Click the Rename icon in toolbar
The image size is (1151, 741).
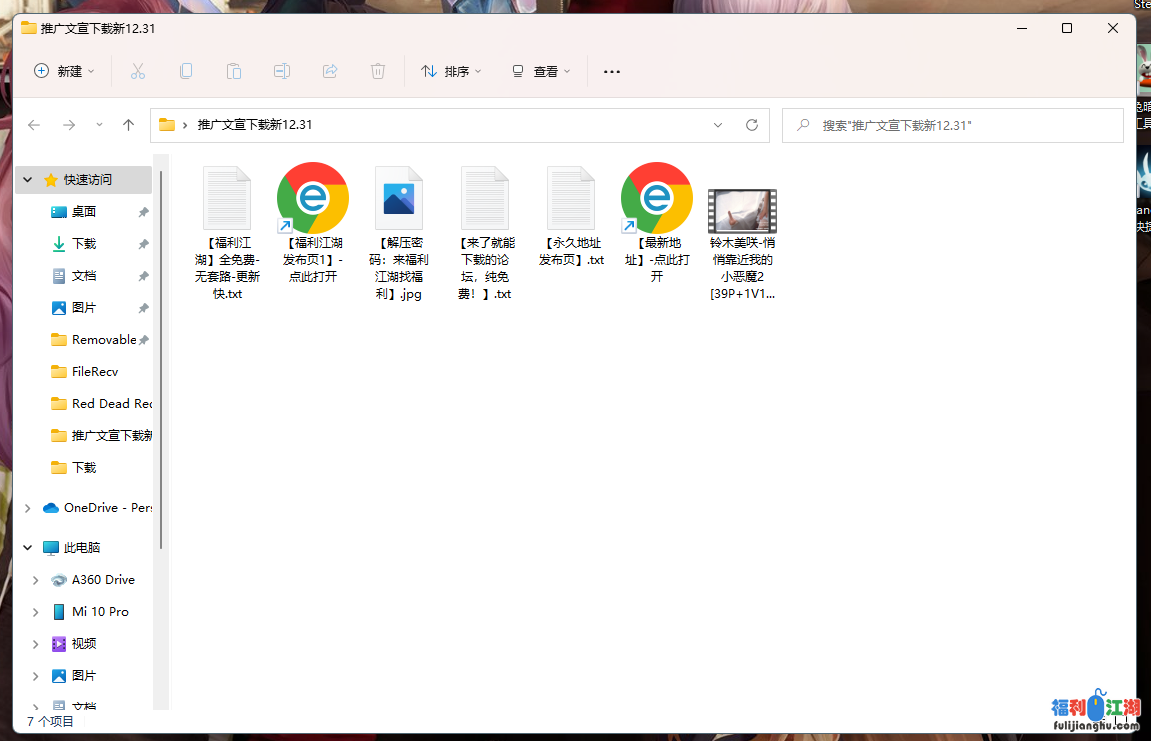282,71
